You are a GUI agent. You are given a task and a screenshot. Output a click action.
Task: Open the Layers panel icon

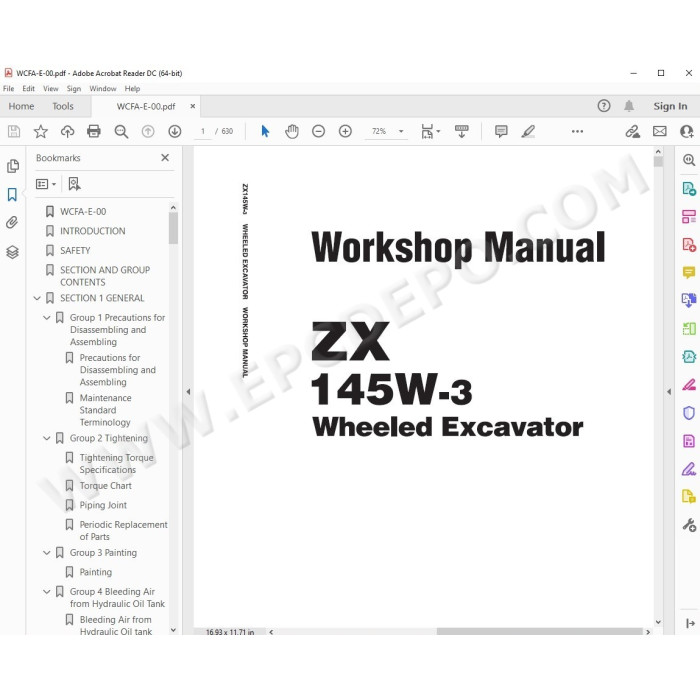[12, 252]
